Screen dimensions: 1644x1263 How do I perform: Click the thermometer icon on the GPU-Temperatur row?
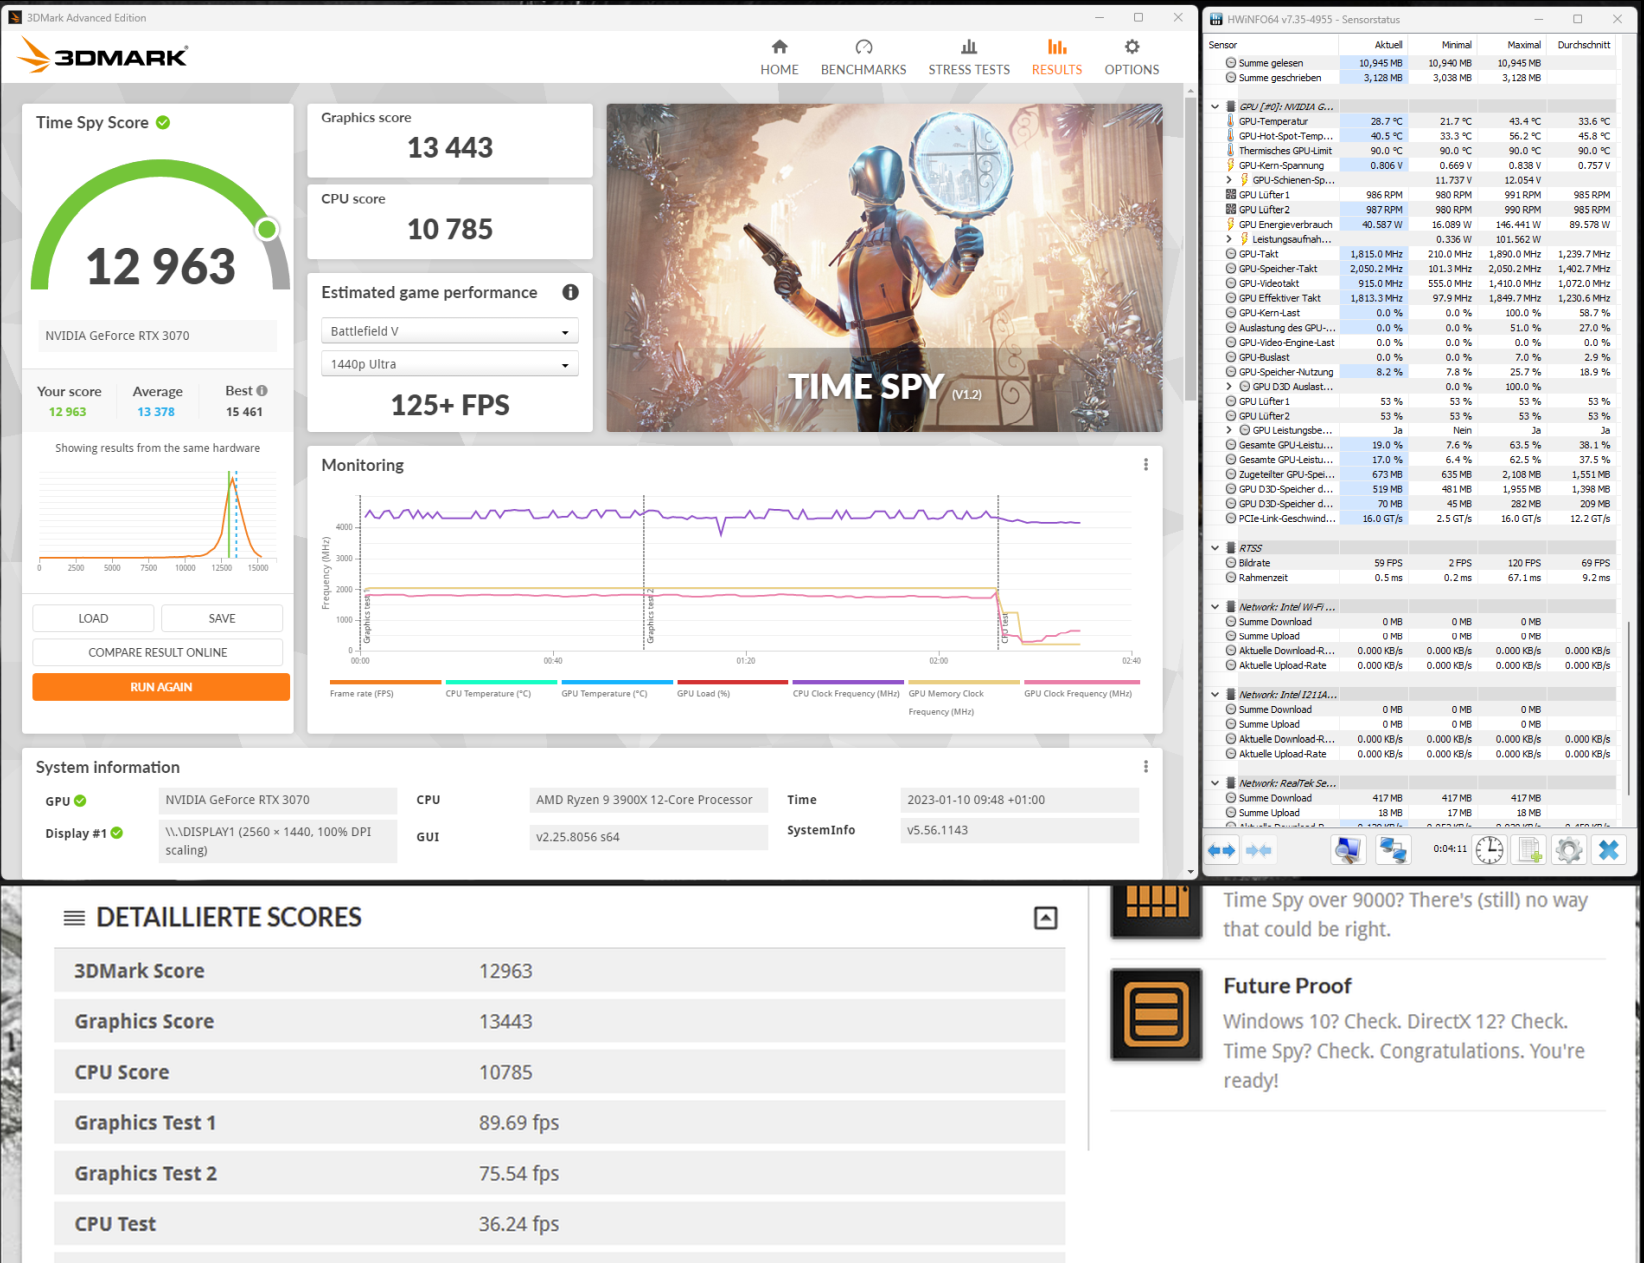tap(1231, 121)
